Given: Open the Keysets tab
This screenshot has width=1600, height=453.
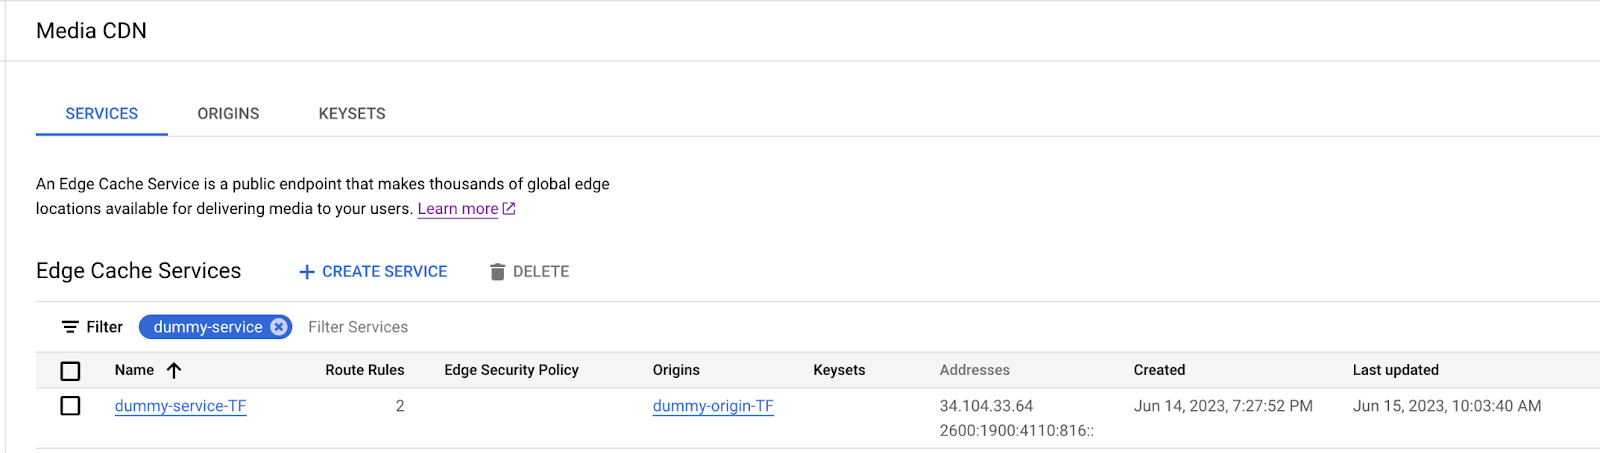Looking at the screenshot, I should coord(352,114).
